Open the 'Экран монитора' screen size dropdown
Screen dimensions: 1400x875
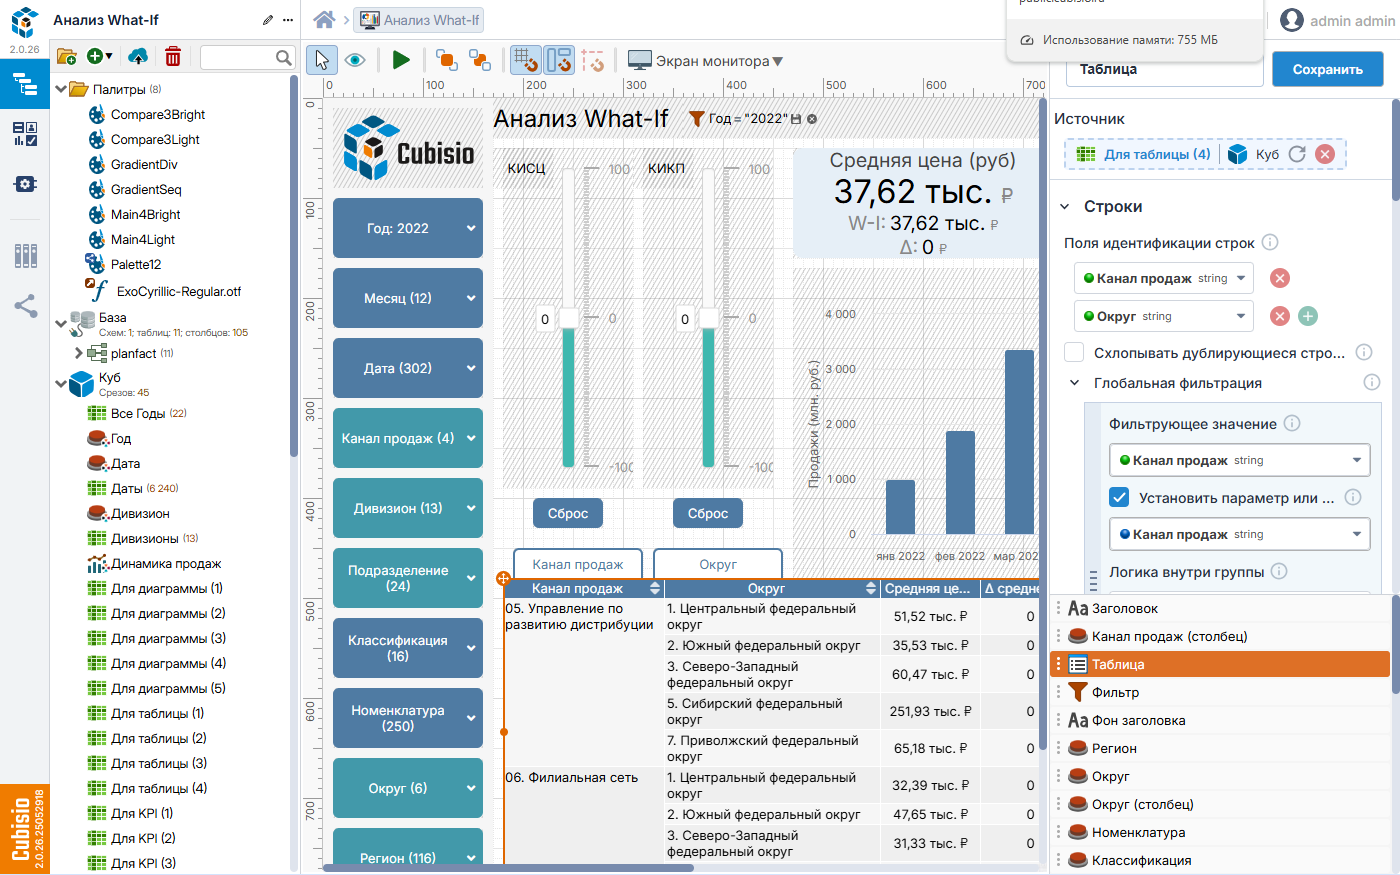click(705, 61)
